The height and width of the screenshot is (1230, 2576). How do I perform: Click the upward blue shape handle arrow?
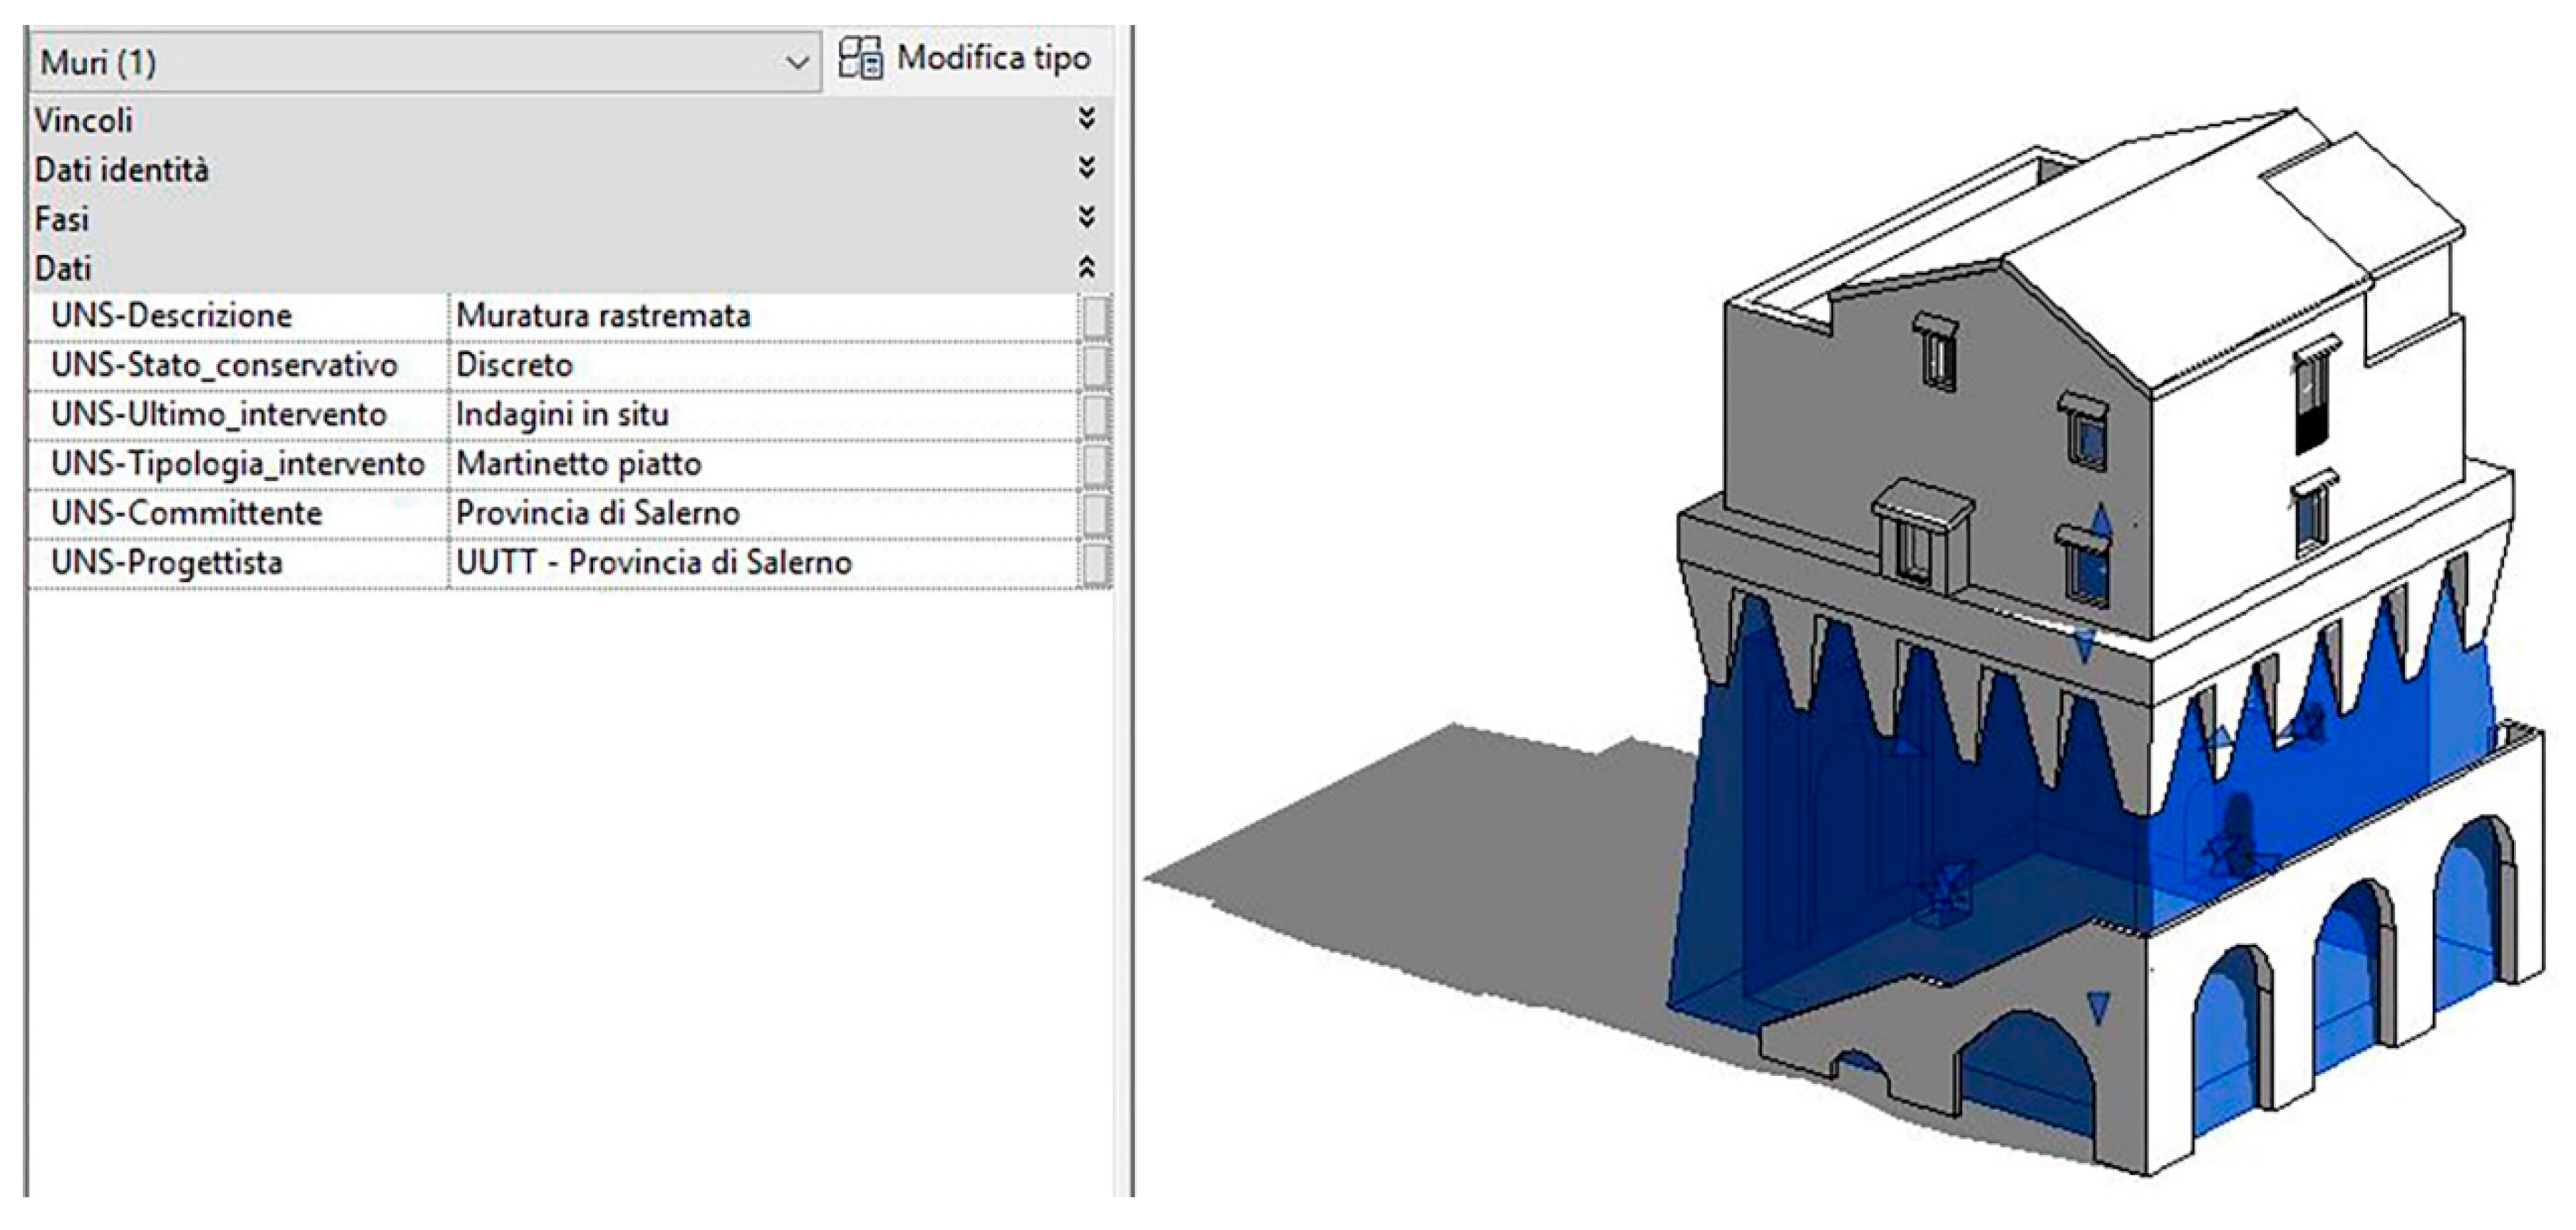pos(2101,520)
